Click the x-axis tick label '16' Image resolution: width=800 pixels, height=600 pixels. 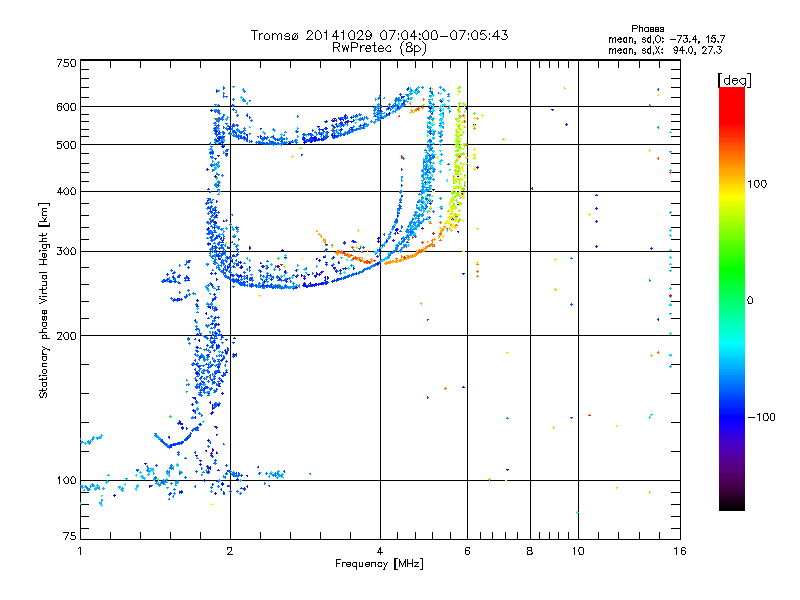680,551
